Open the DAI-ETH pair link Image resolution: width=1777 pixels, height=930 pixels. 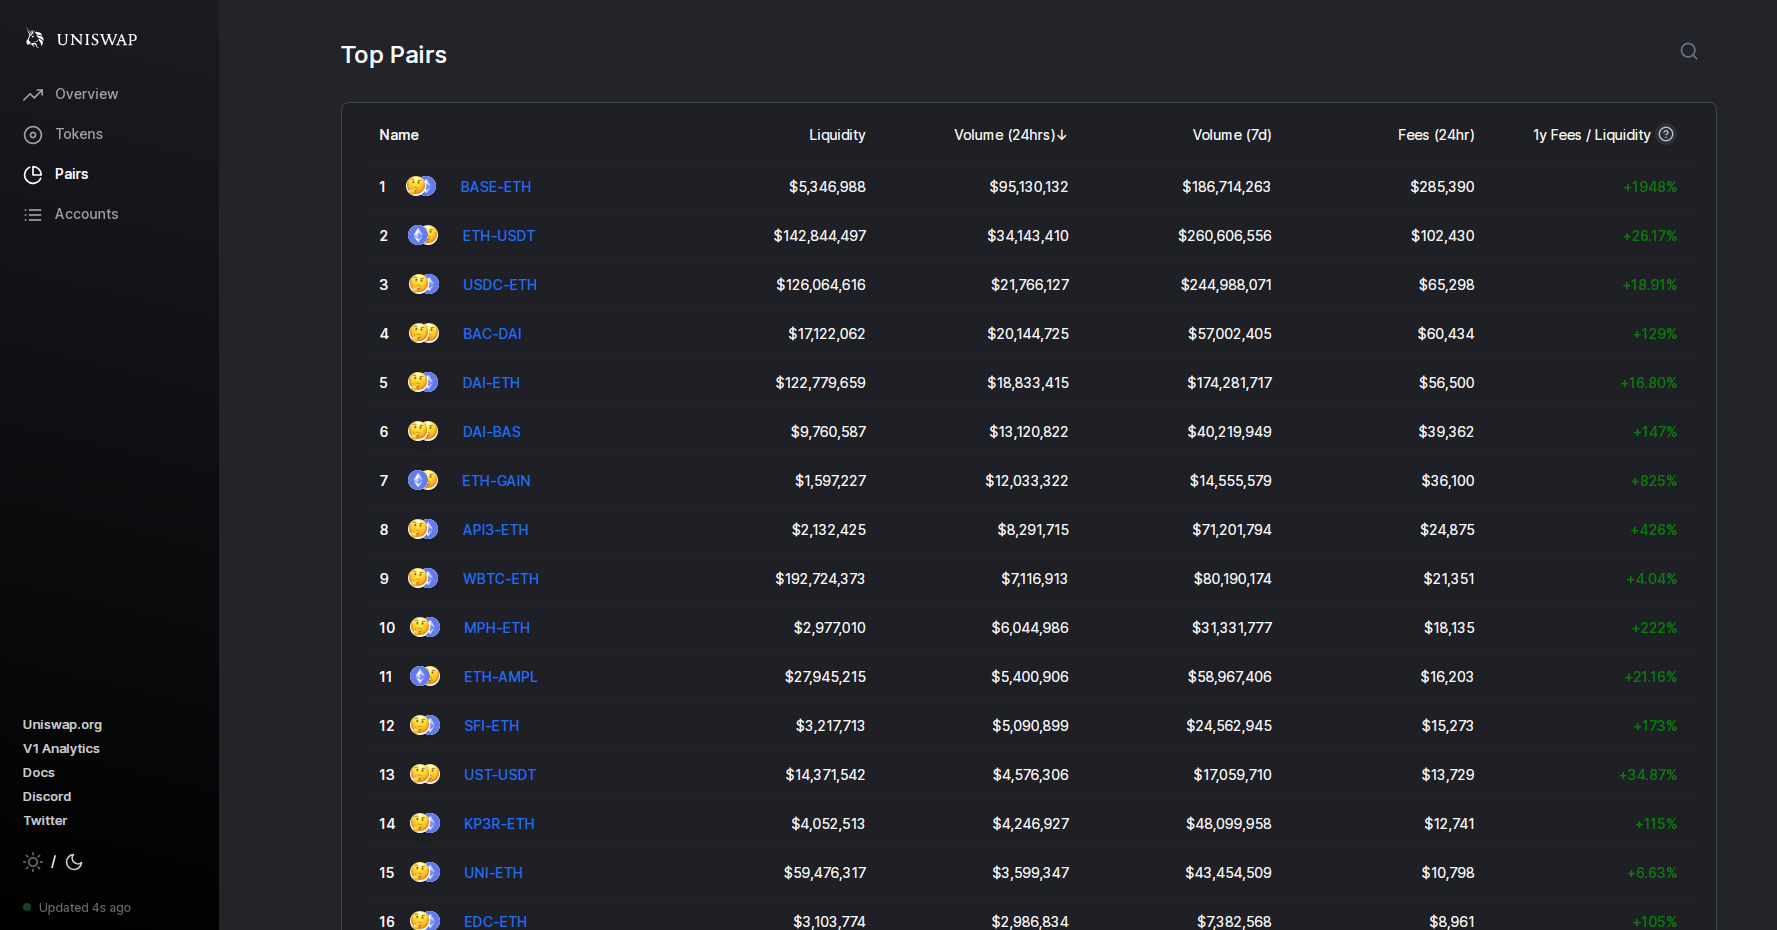(491, 383)
